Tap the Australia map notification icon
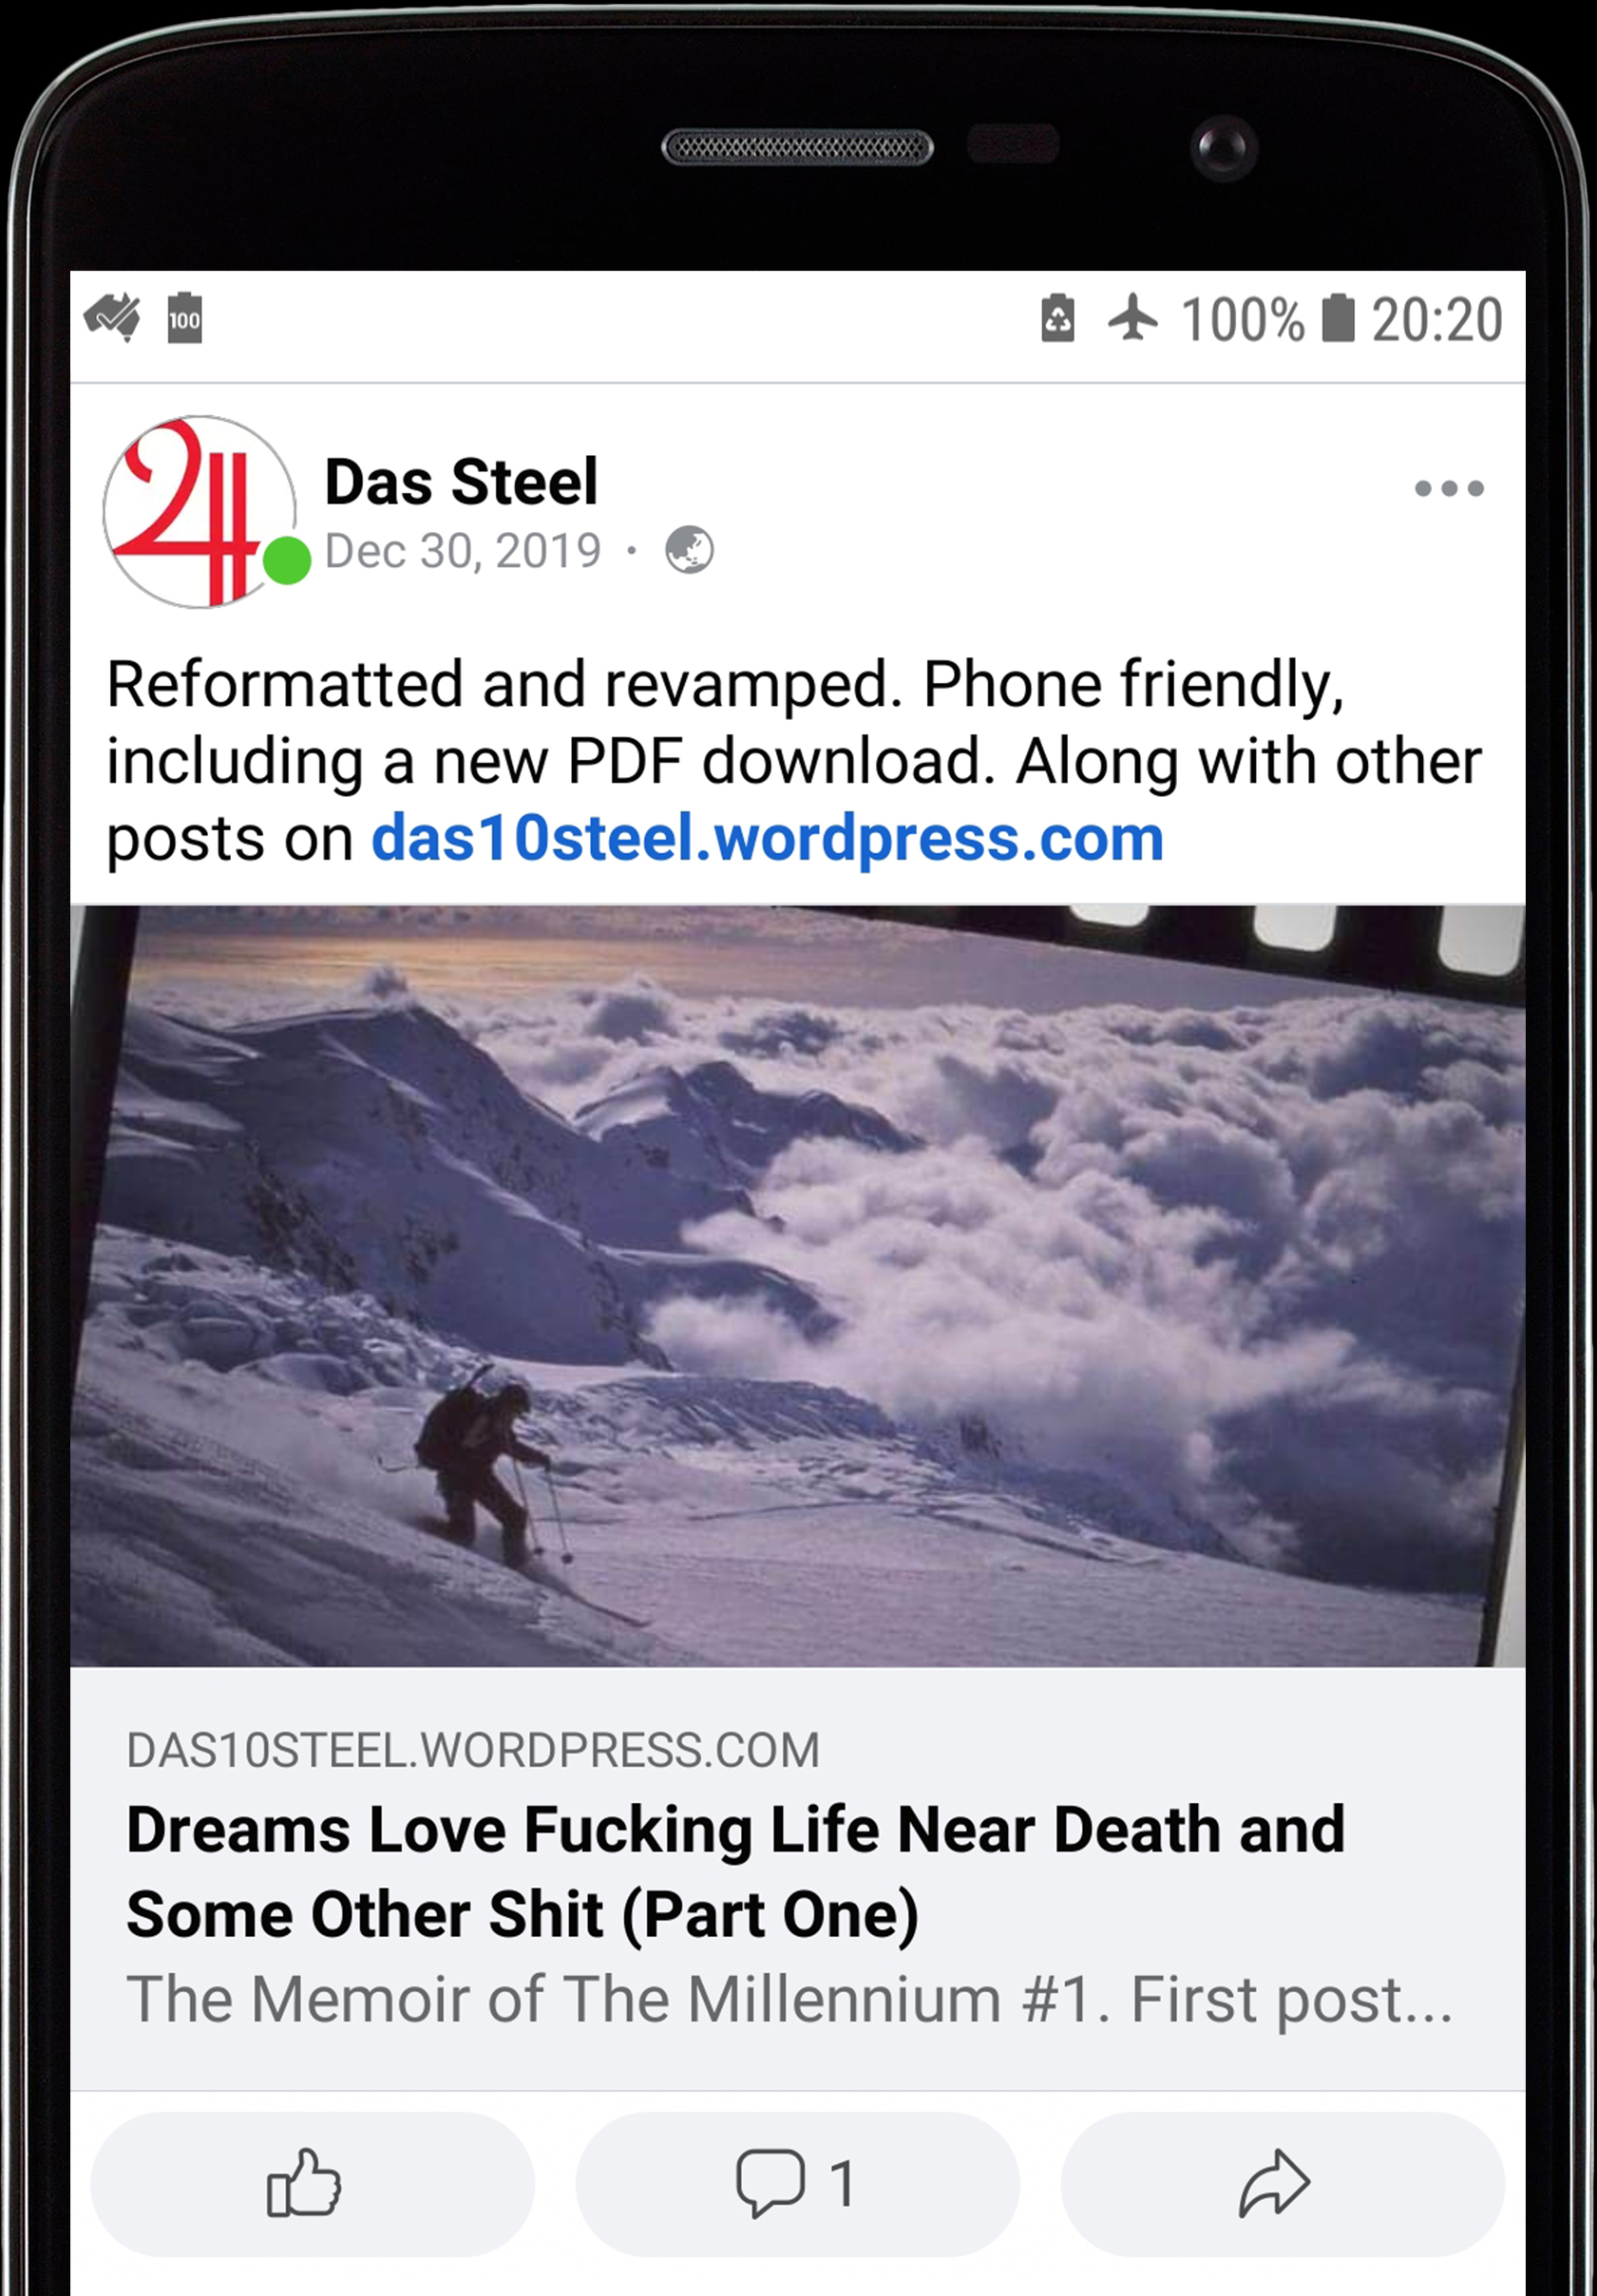Image resolution: width=1597 pixels, height=2296 pixels. coord(113,318)
